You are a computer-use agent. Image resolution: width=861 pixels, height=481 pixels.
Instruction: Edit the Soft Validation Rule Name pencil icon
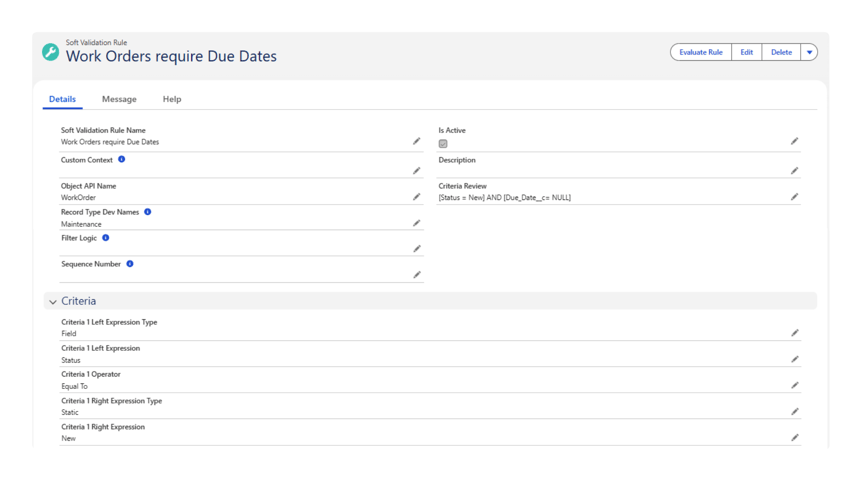pyautogui.click(x=417, y=142)
